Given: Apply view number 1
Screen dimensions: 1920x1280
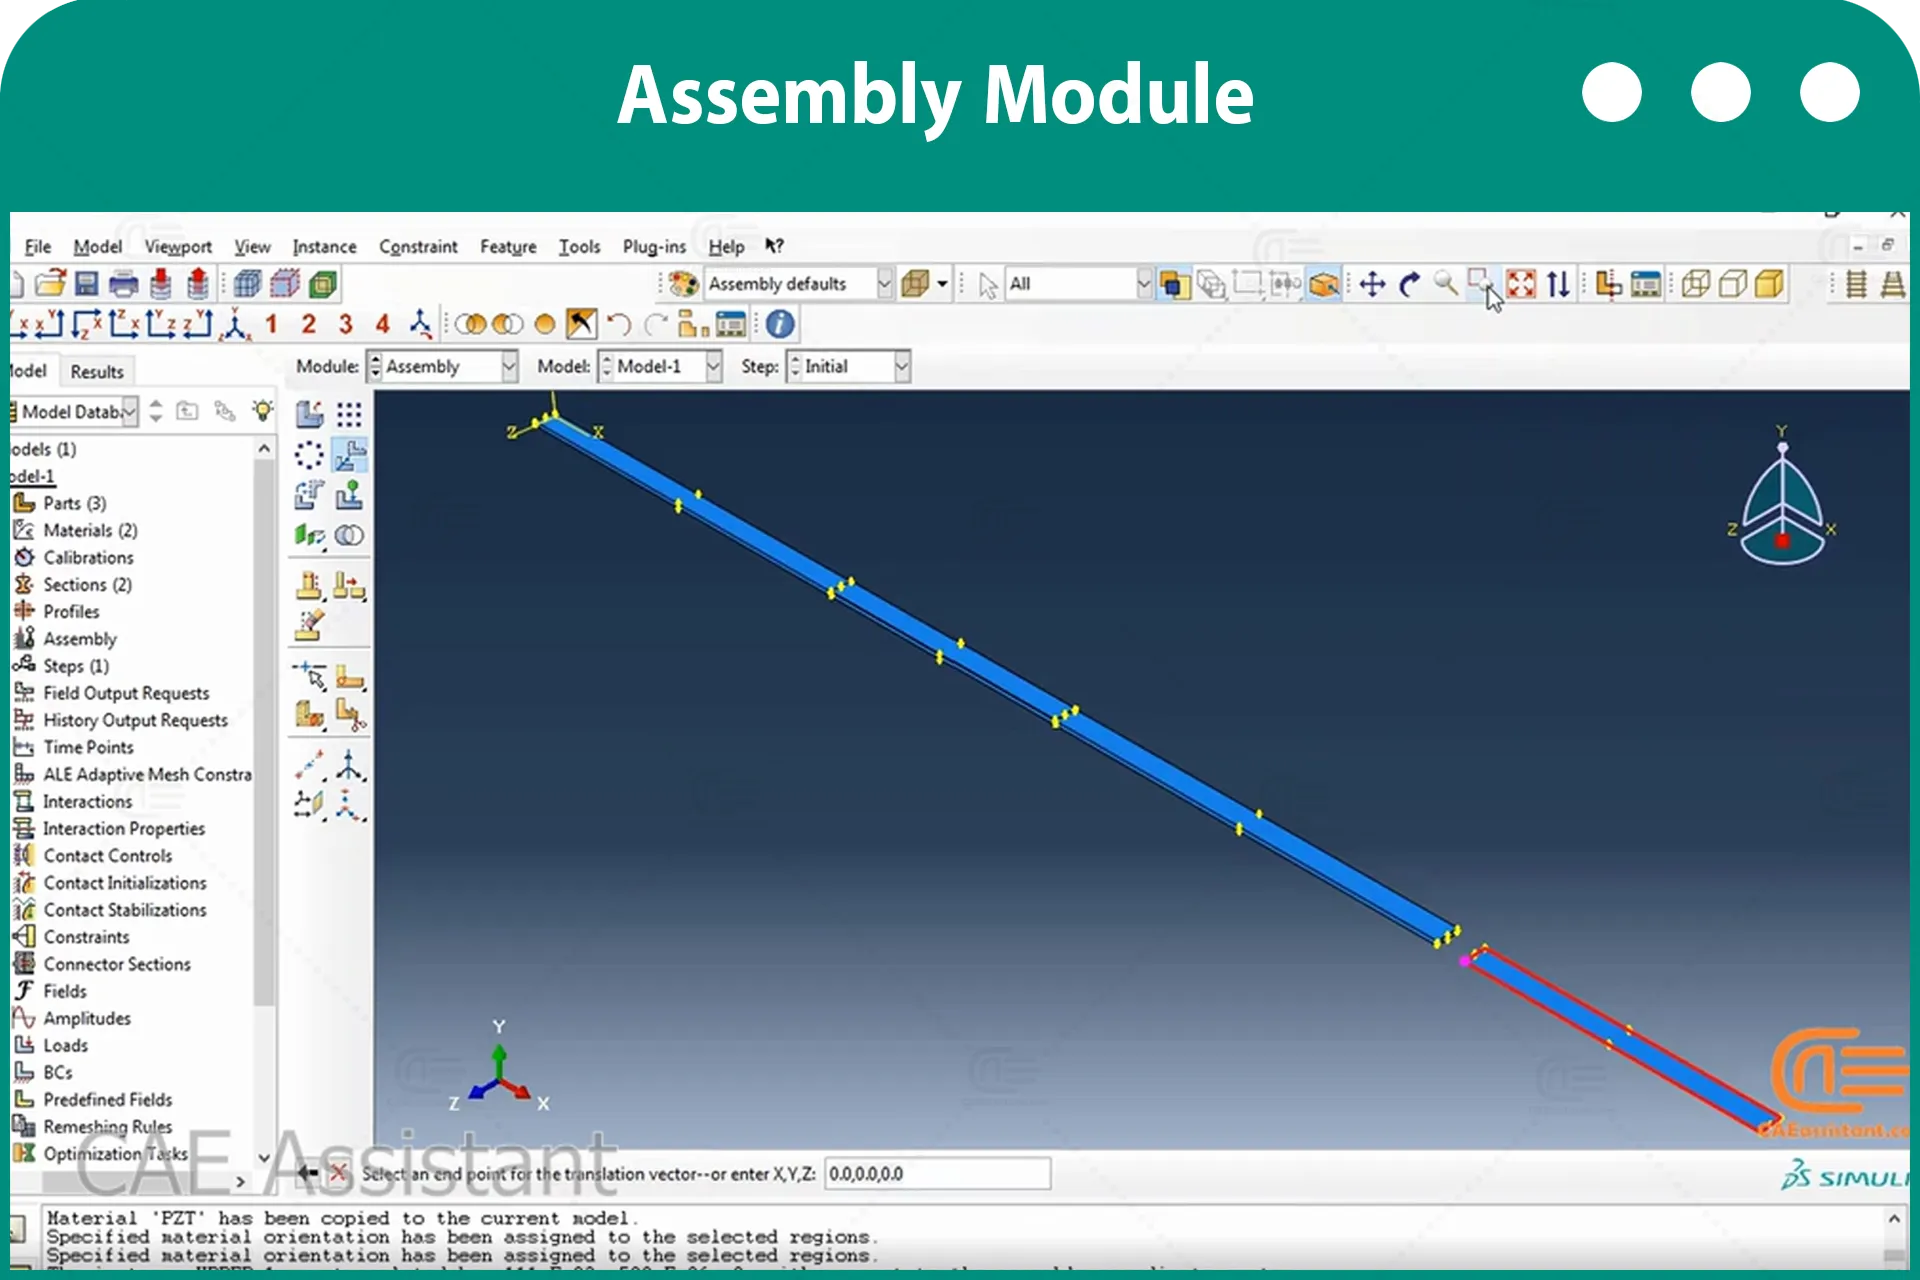Looking at the screenshot, I should pyautogui.click(x=271, y=325).
